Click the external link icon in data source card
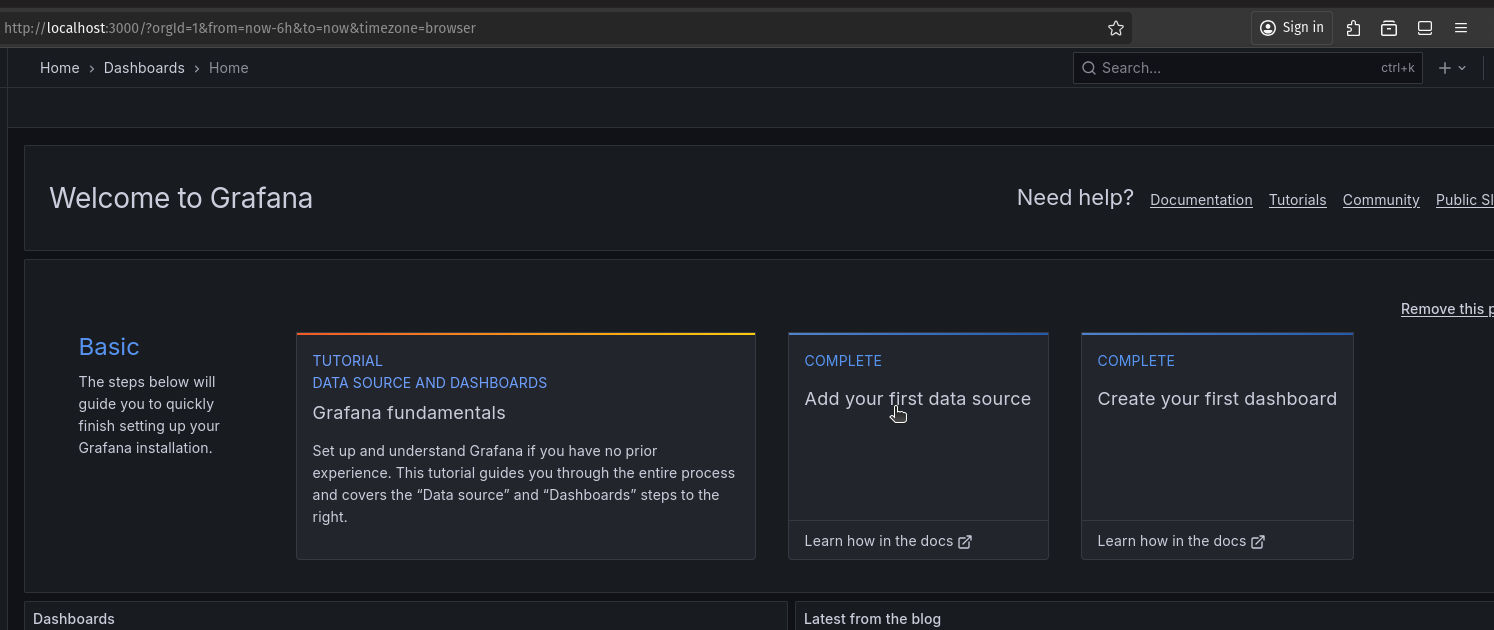Viewport: 1494px width, 630px height. tap(965, 541)
